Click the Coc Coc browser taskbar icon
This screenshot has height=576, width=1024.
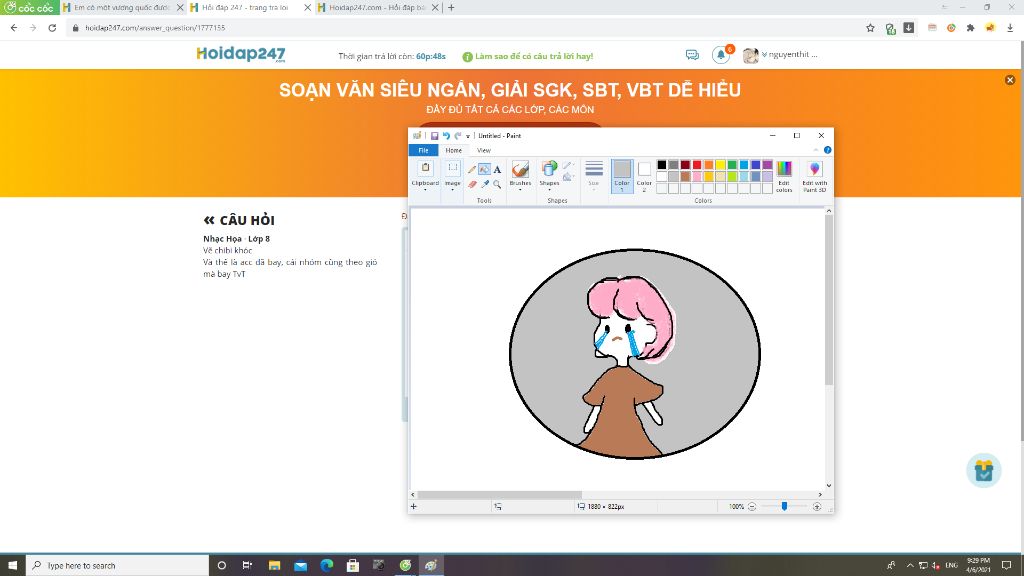405,566
